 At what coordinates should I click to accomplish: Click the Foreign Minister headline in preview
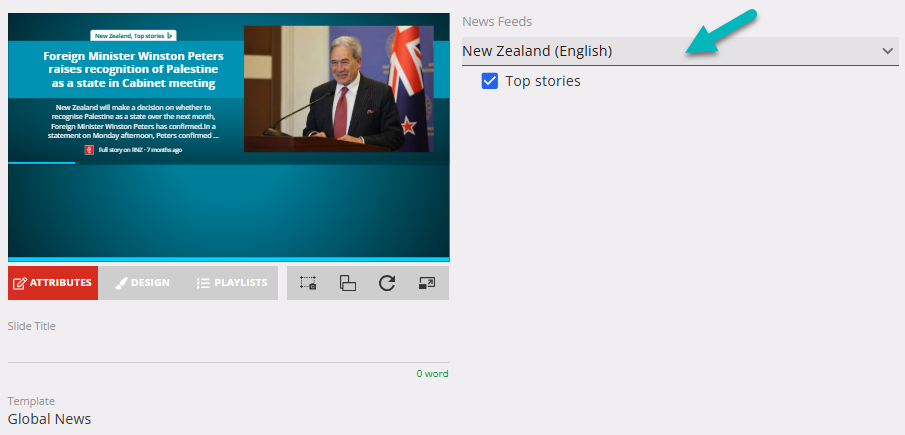133,70
